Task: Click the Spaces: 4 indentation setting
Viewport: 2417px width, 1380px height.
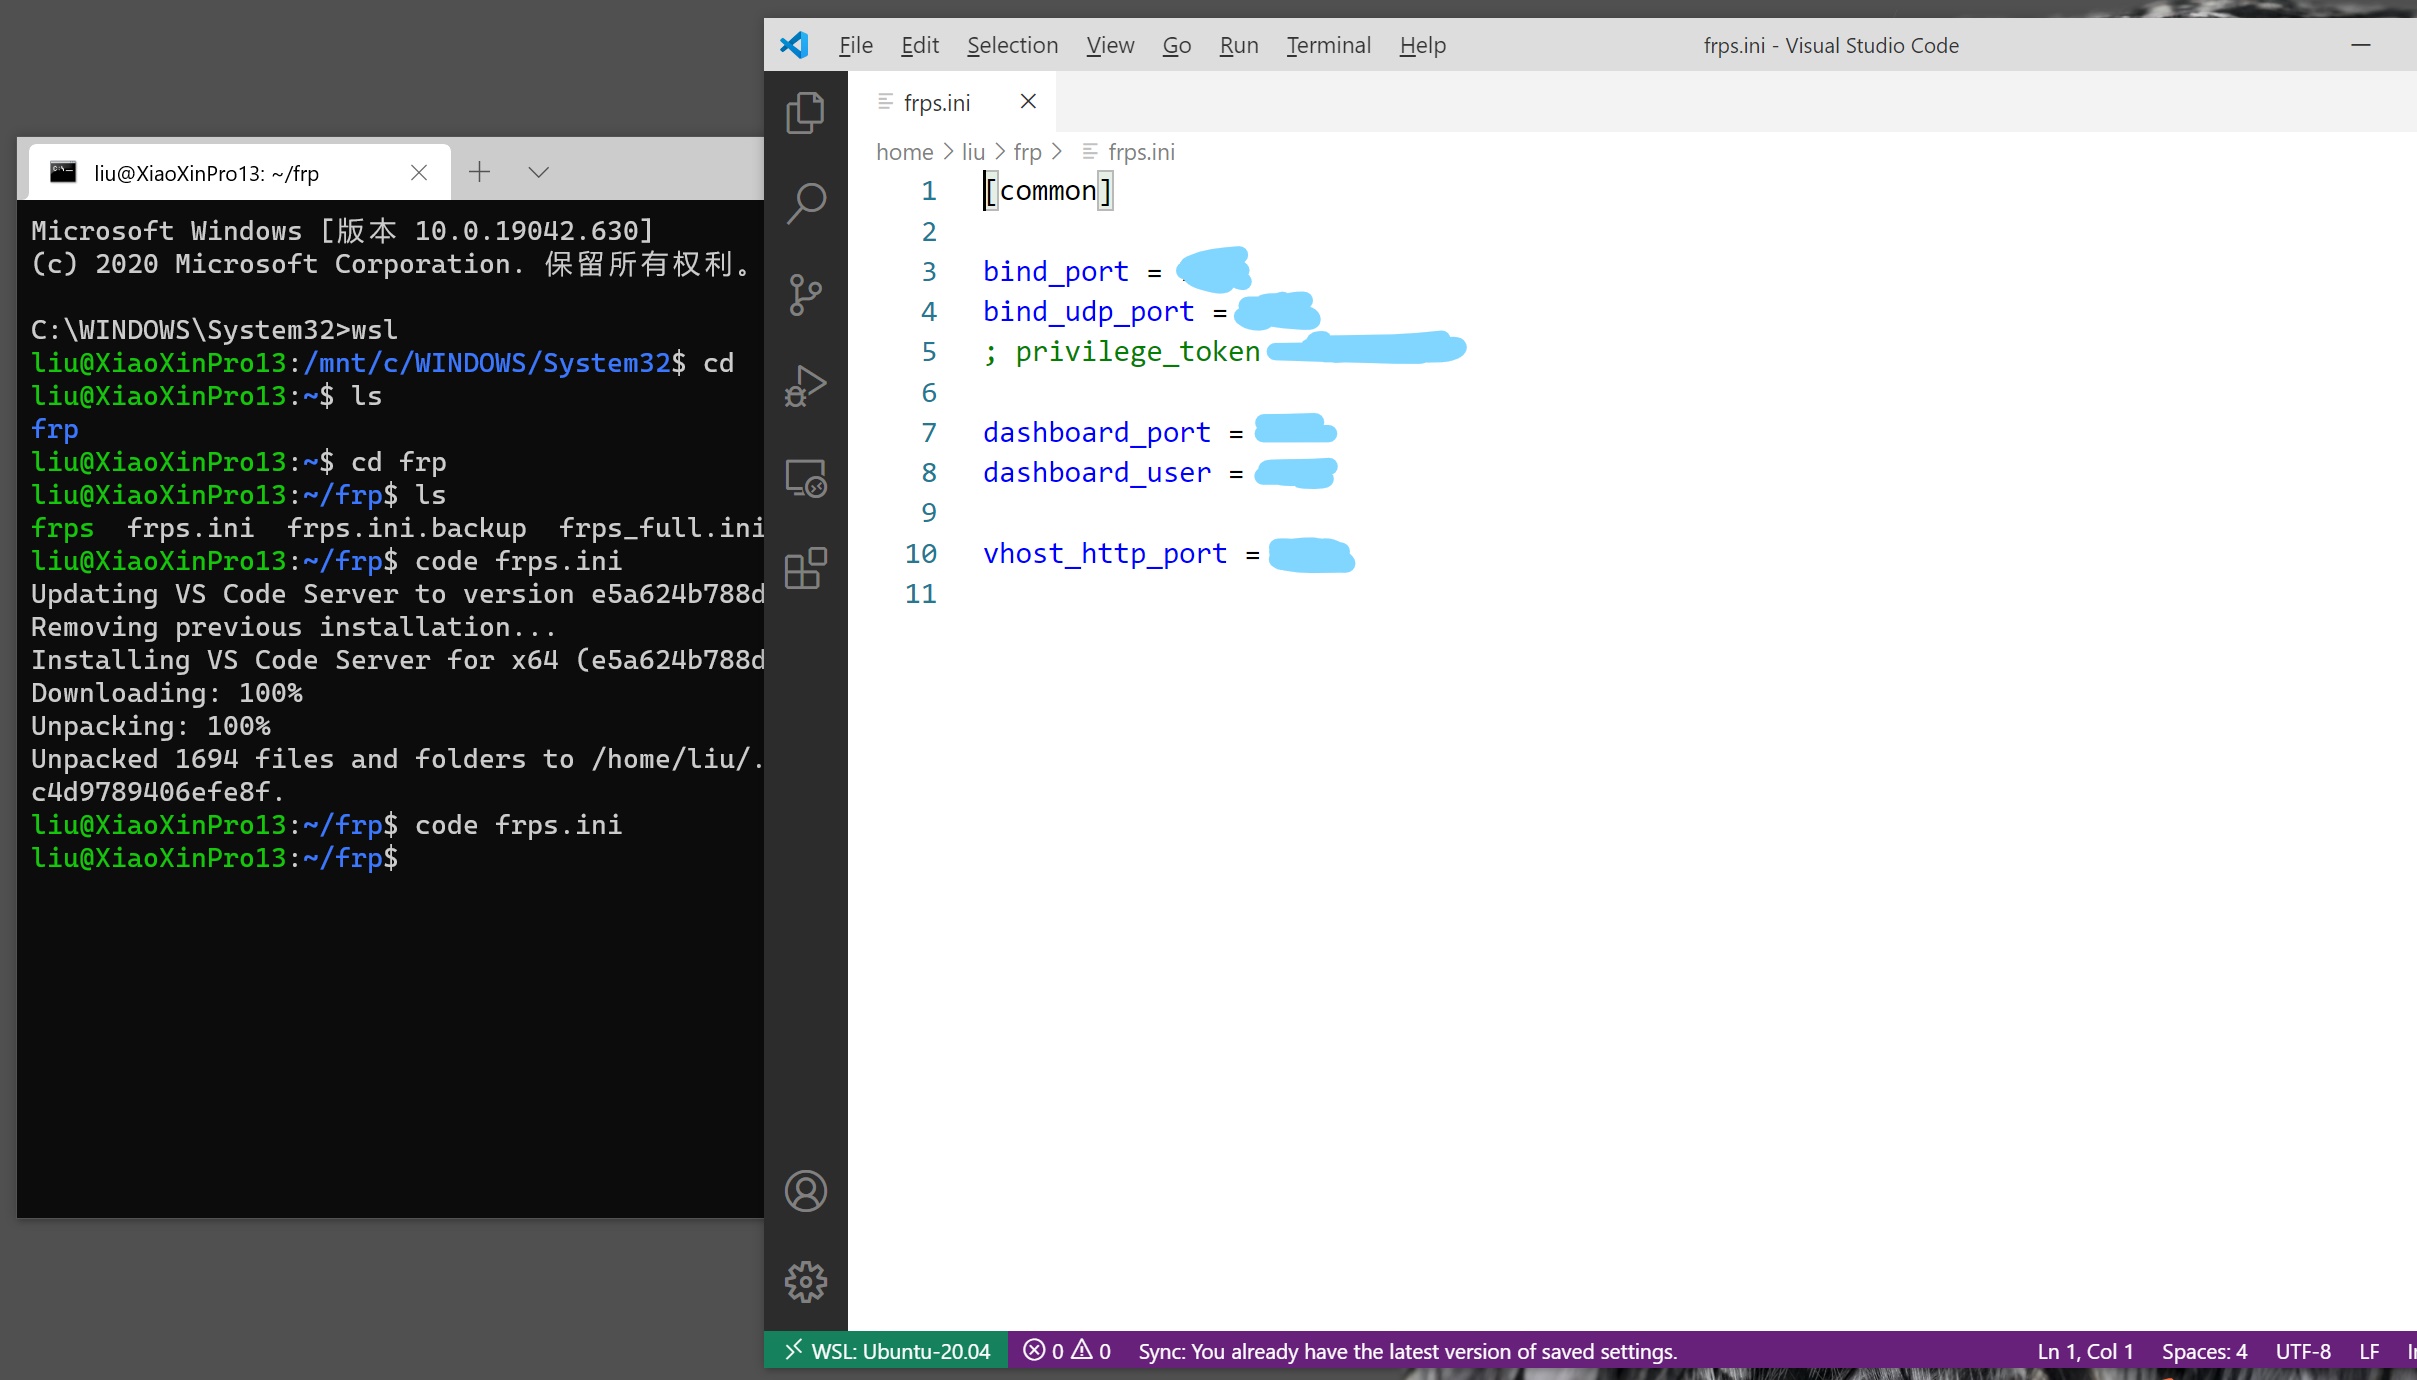Action: click(2204, 1351)
